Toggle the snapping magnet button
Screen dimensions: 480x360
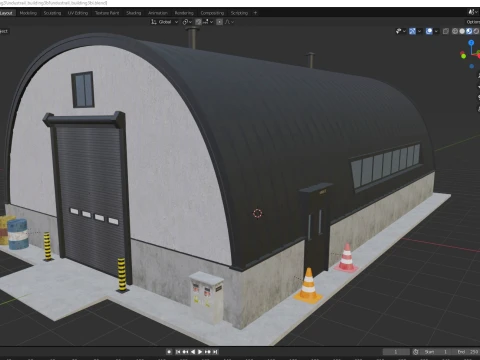tap(198, 22)
